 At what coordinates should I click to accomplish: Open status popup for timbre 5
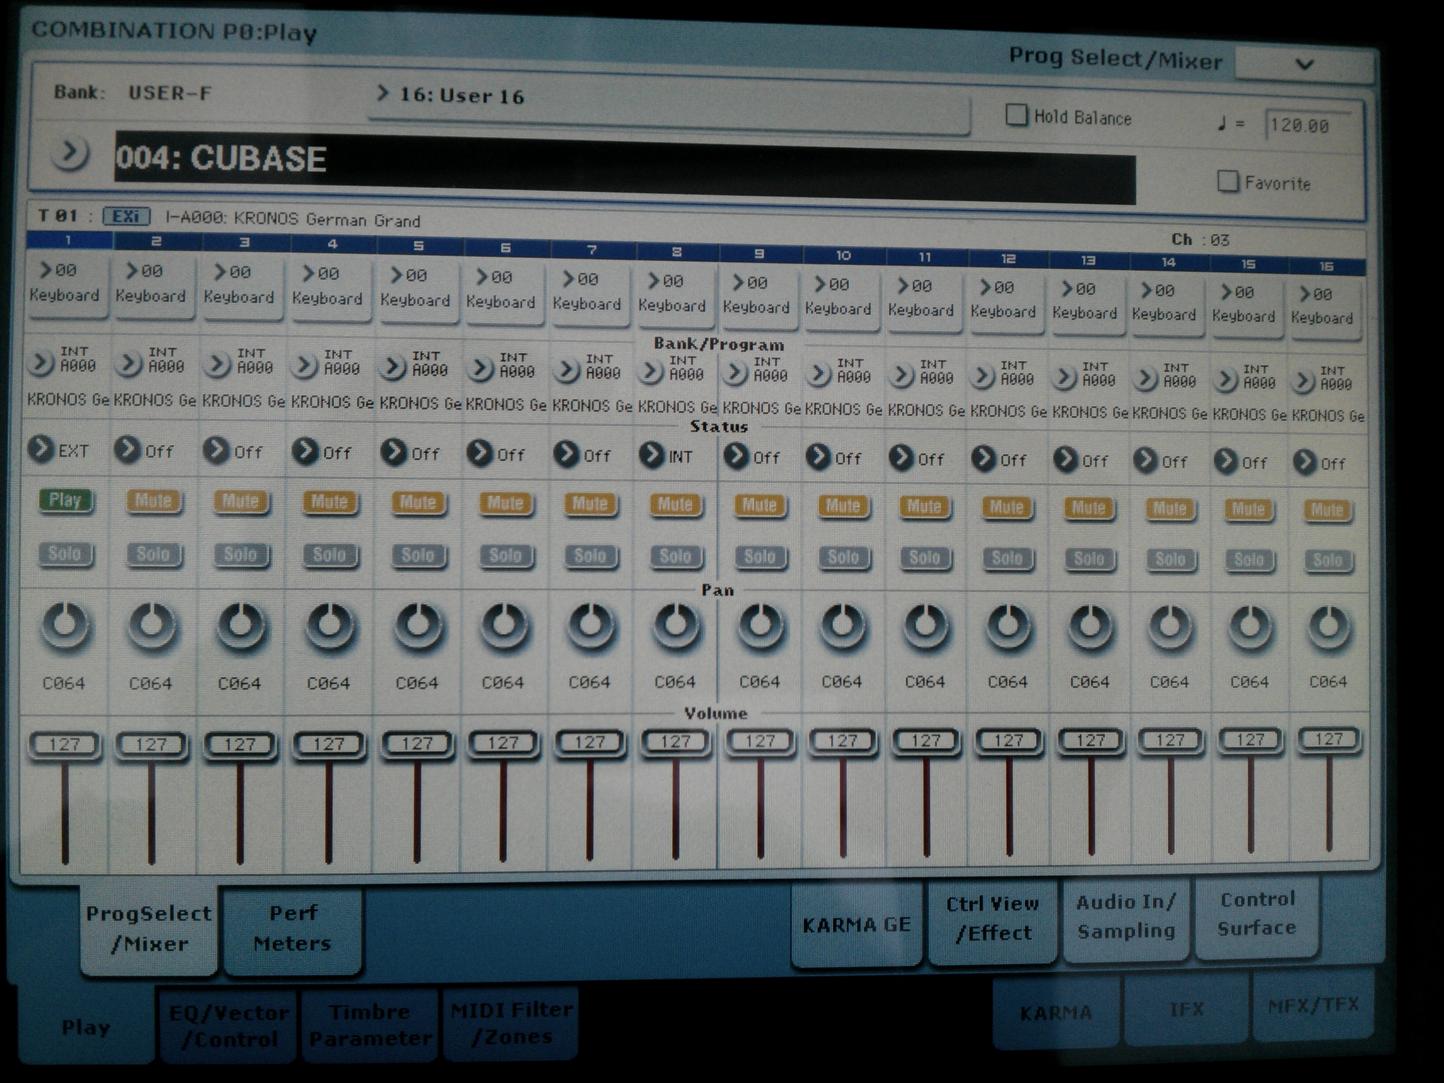point(394,452)
